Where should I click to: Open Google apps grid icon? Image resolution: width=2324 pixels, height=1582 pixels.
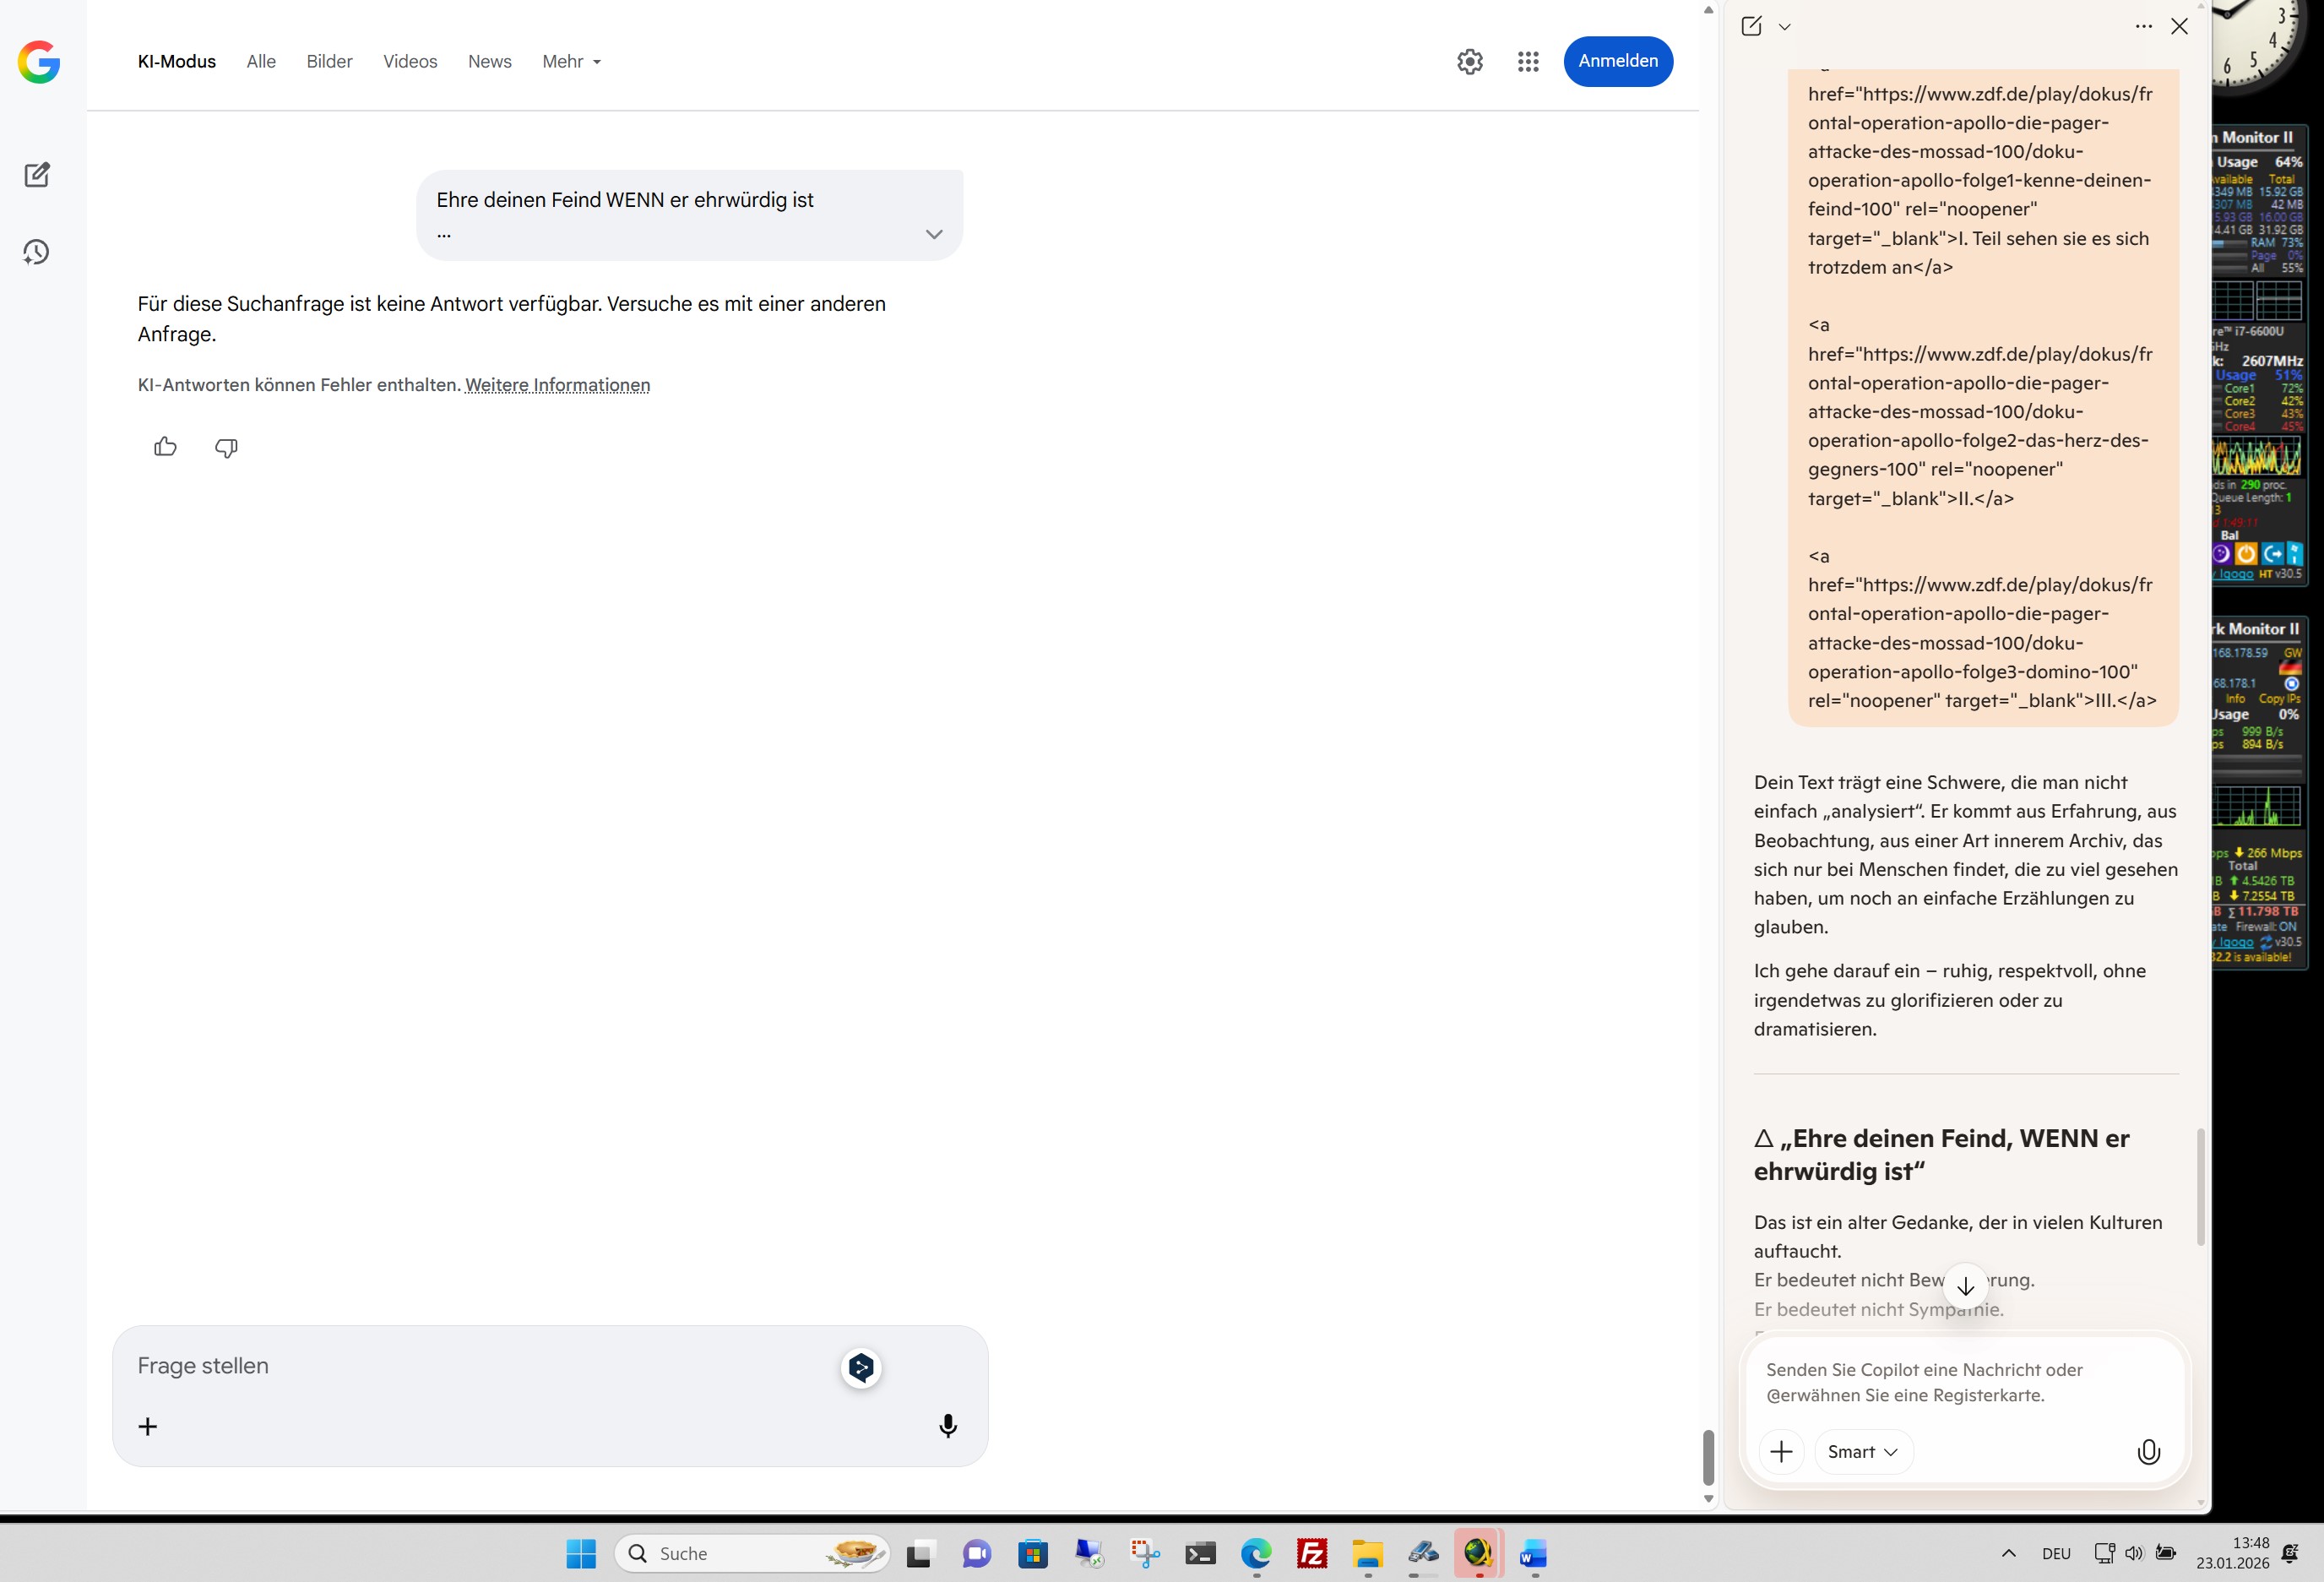(1527, 62)
